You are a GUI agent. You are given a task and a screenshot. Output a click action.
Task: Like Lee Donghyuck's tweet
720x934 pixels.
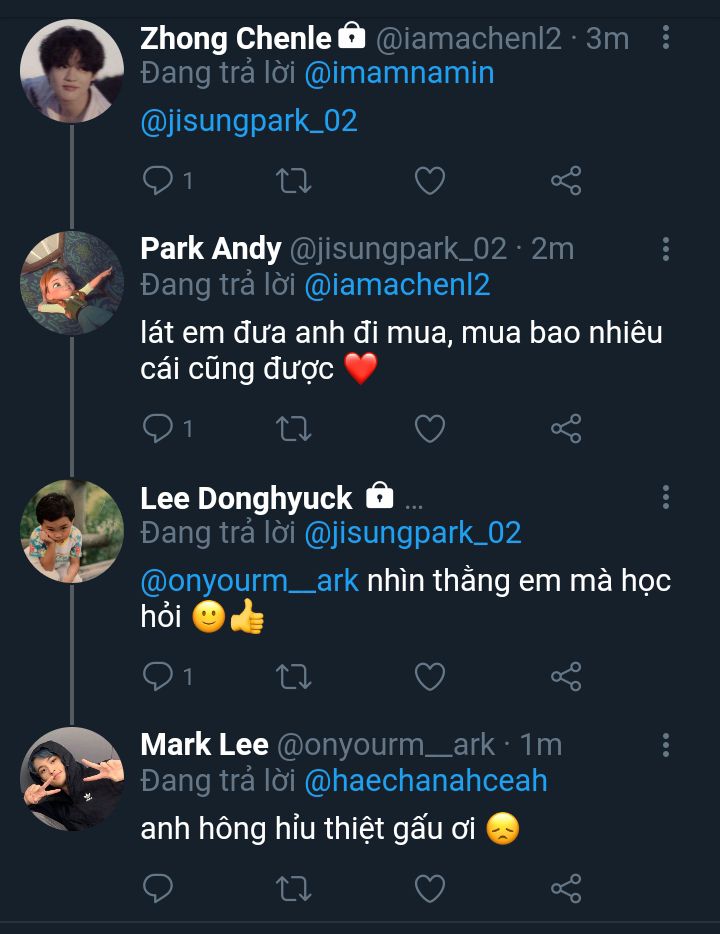pos(430,677)
